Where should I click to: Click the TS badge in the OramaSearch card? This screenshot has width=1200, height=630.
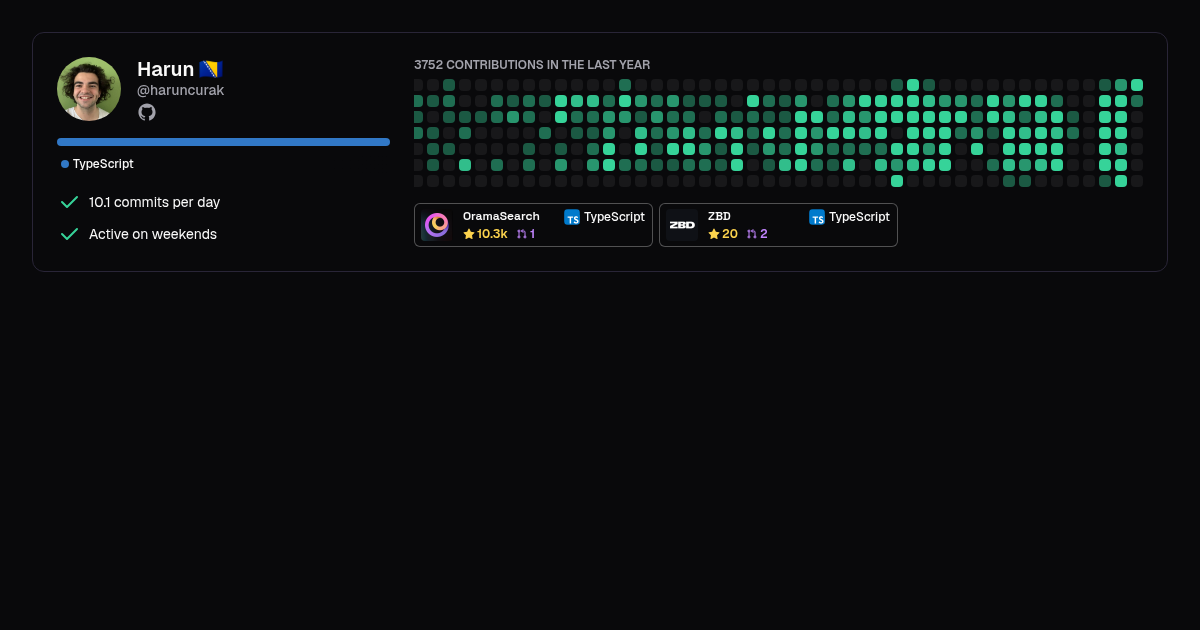572,217
